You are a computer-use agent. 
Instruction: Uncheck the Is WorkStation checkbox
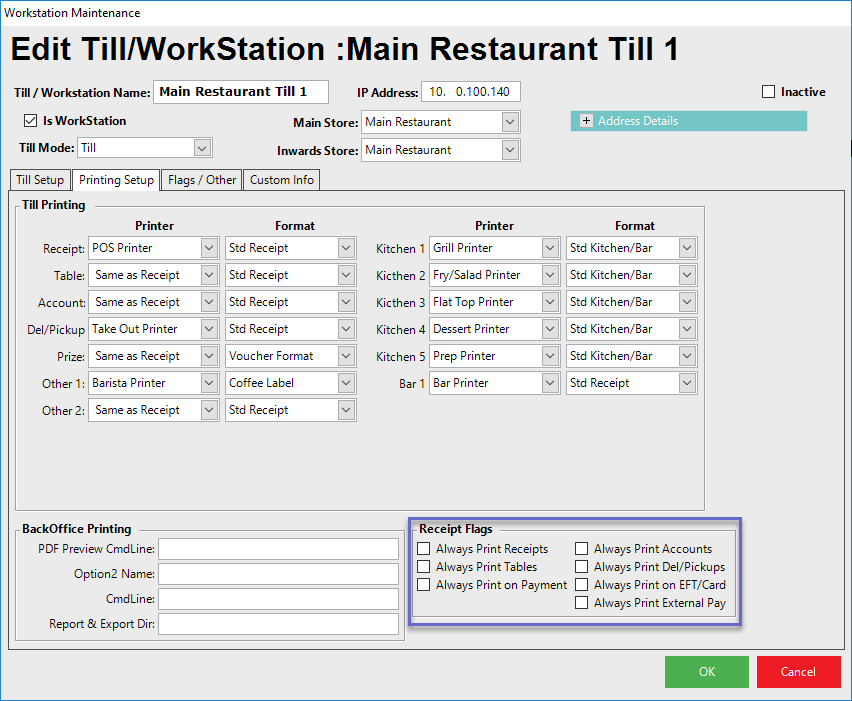(30, 121)
